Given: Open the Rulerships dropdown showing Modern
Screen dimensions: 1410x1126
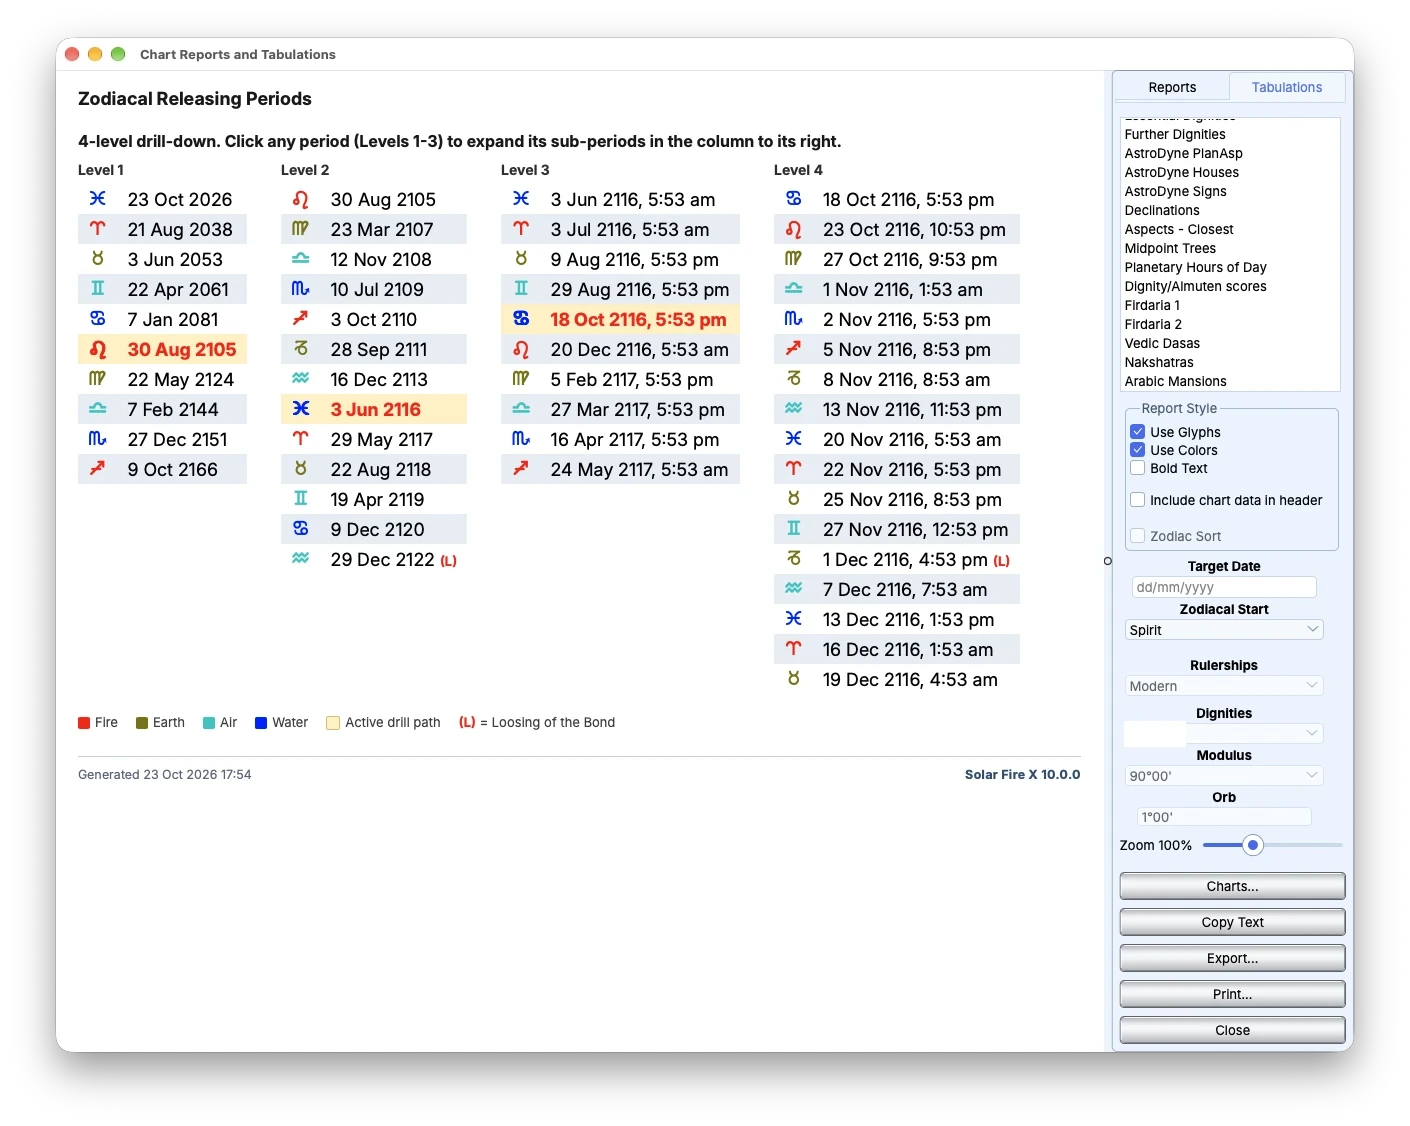Looking at the screenshot, I should click(1224, 686).
